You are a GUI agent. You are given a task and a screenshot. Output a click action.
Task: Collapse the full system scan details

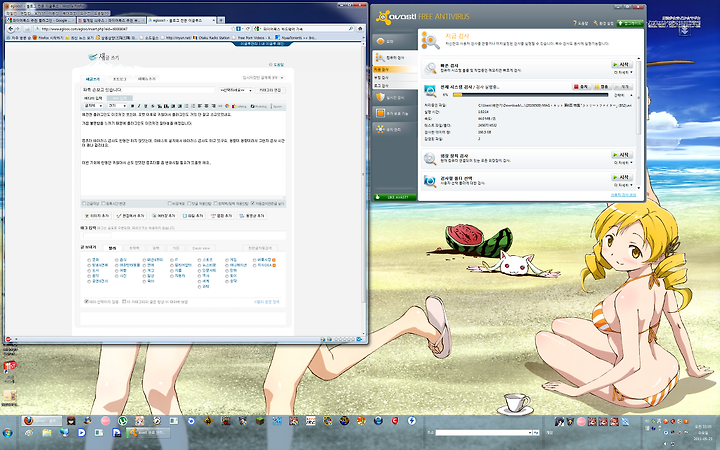tap(623, 95)
